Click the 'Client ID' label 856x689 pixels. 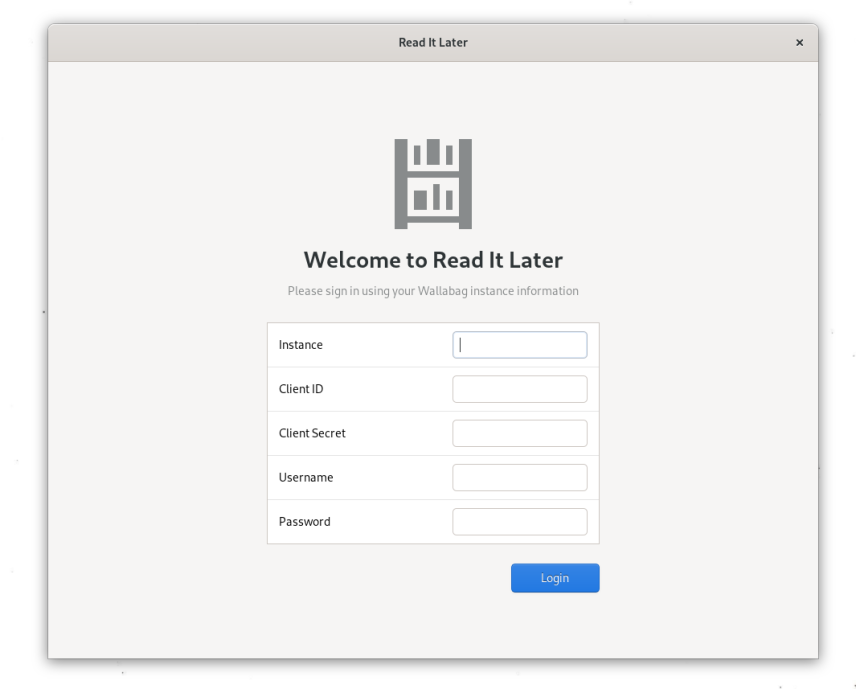tap(301, 389)
